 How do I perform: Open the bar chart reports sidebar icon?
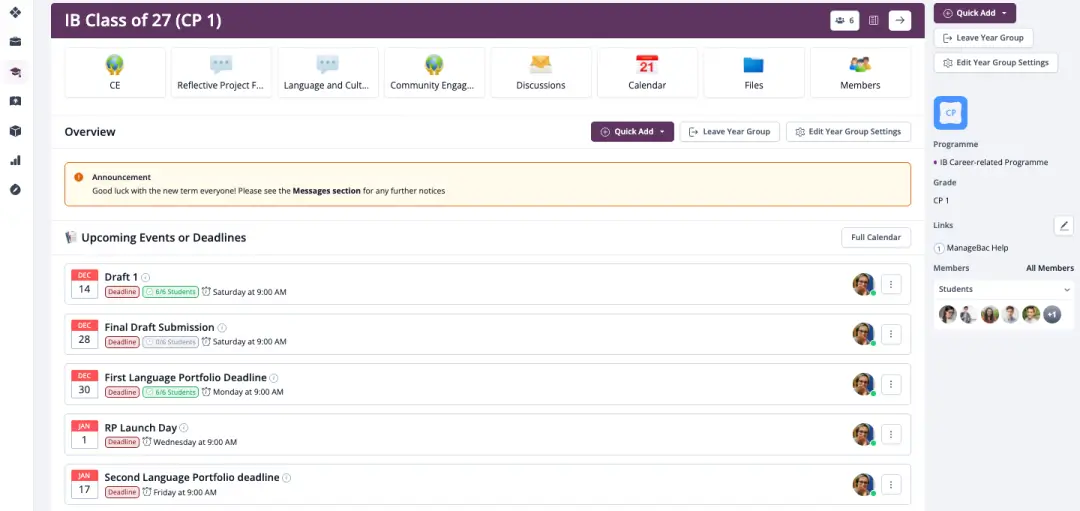coord(15,160)
